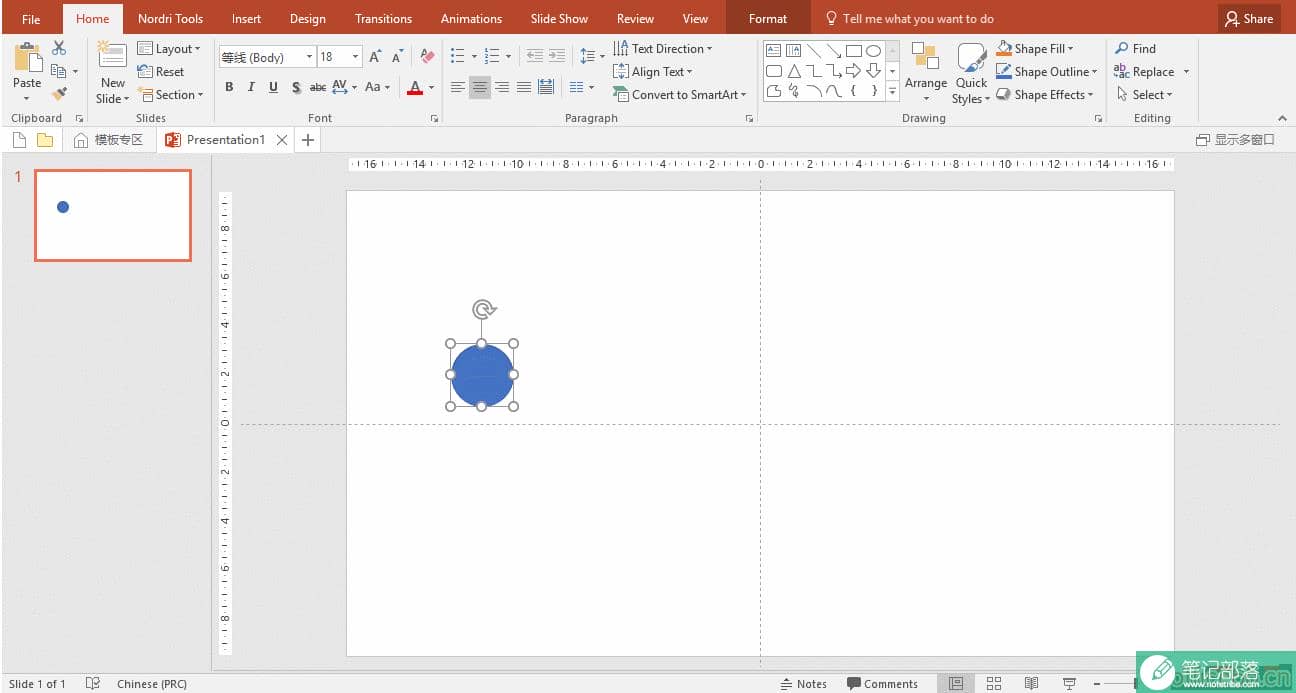Select the Rounded Rectangle shape

(774, 71)
